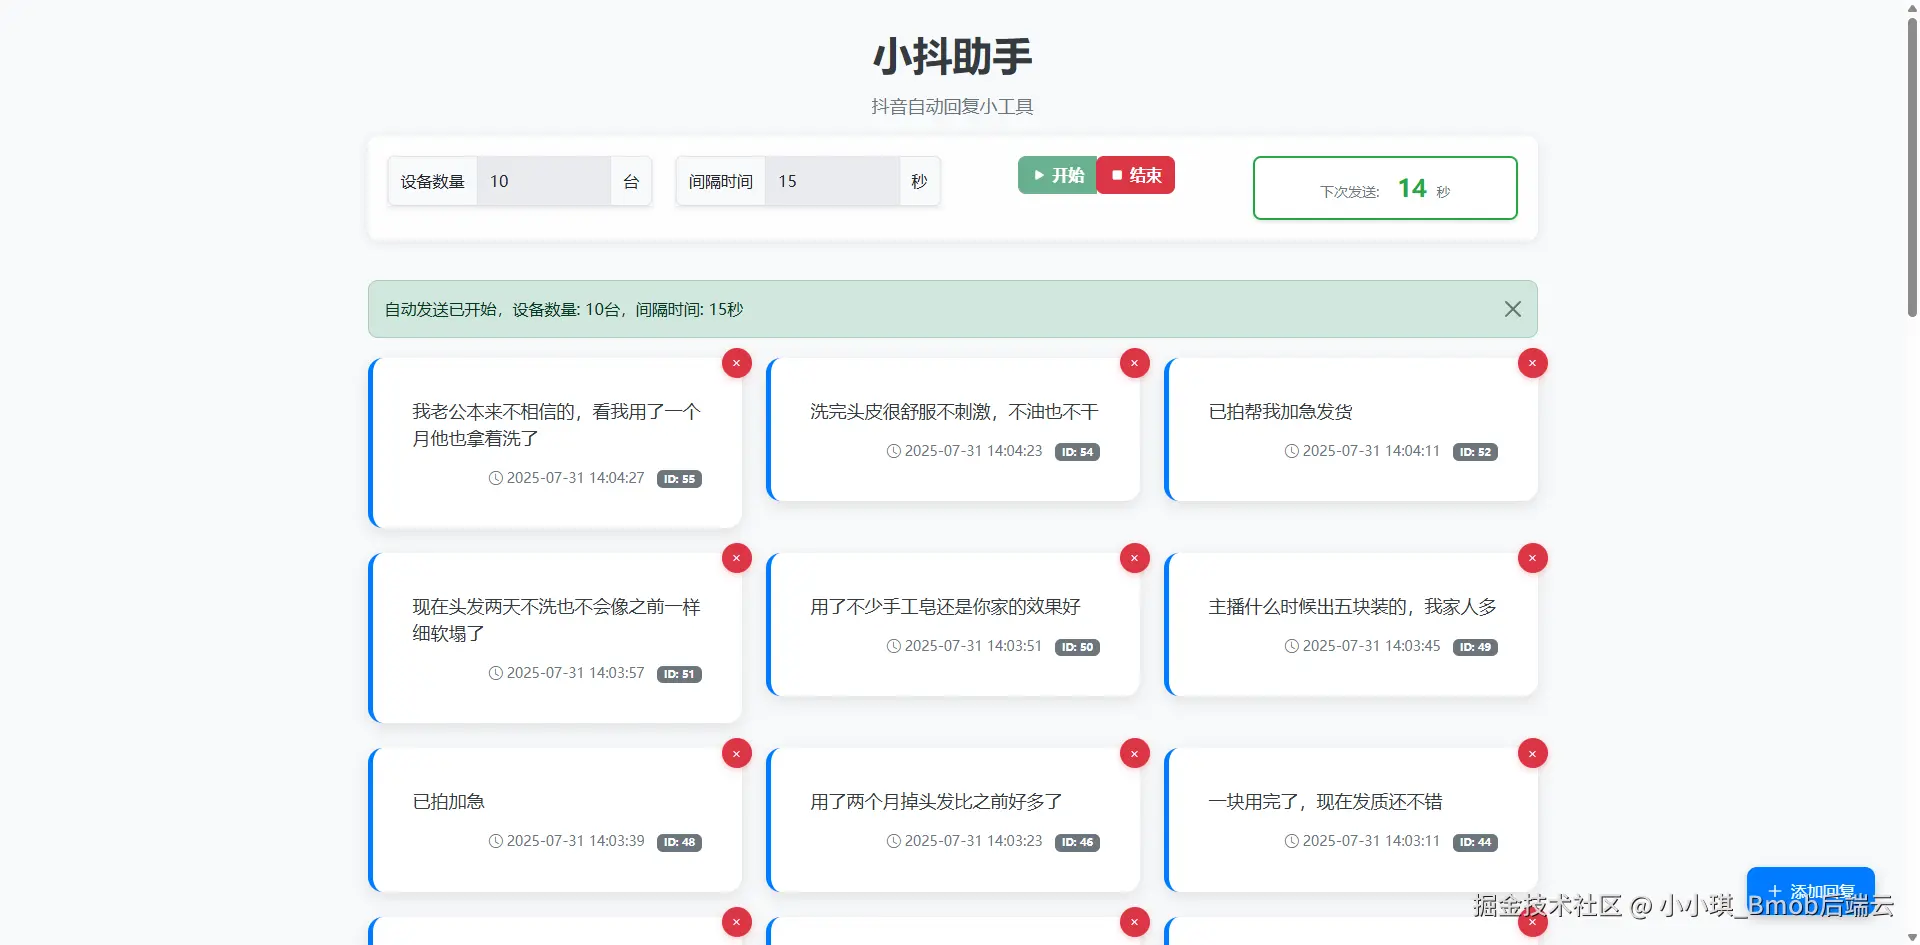Delete the 主播什么时候出五块装的 message card

pyautogui.click(x=1532, y=558)
